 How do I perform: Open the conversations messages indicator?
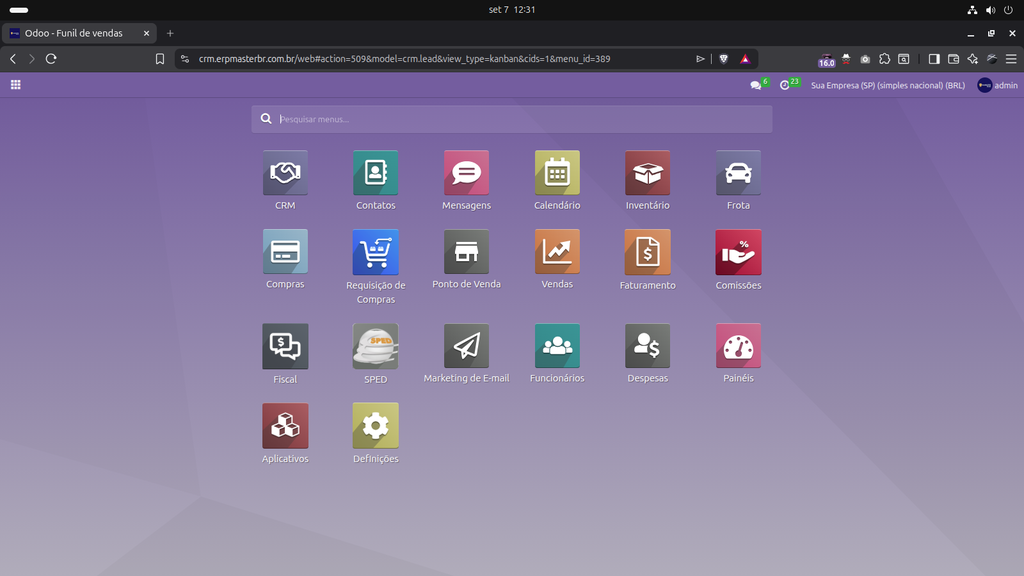coord(760,84)
